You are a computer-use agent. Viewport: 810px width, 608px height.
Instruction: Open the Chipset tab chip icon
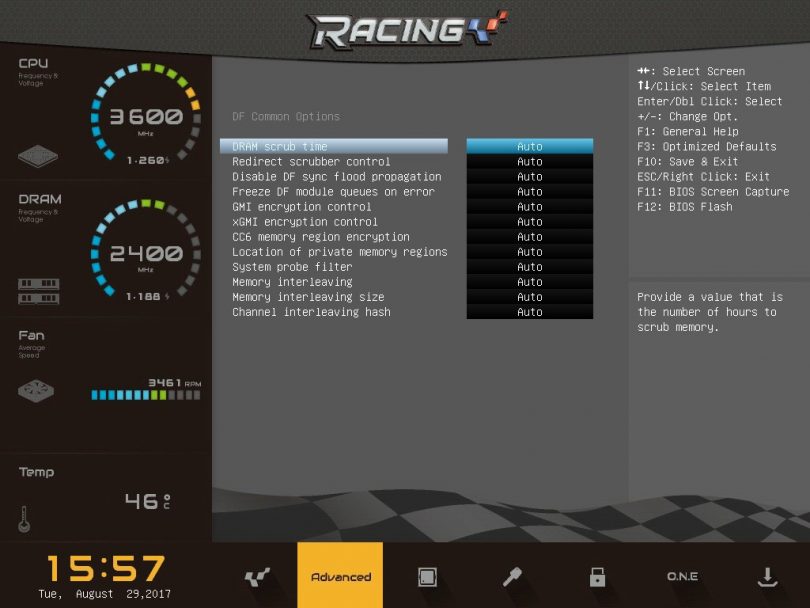pyautogui.click(x=427, y=577)
